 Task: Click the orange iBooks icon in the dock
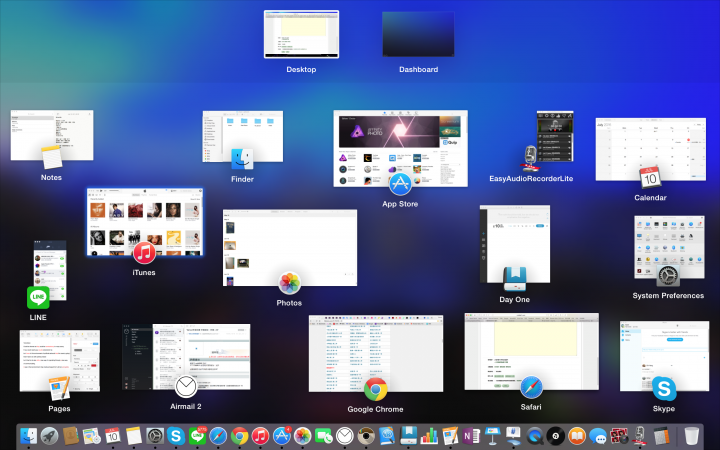[577, 436]
